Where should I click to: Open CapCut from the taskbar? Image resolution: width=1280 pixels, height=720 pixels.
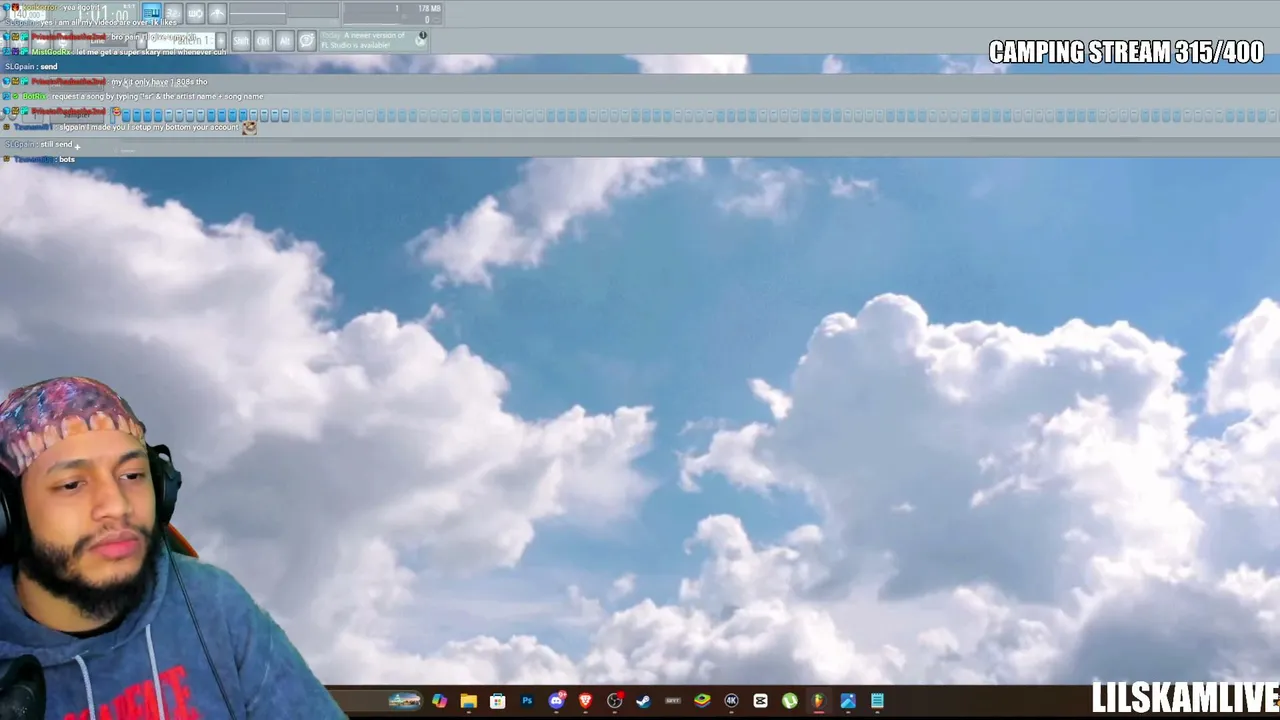coord(760,701)
